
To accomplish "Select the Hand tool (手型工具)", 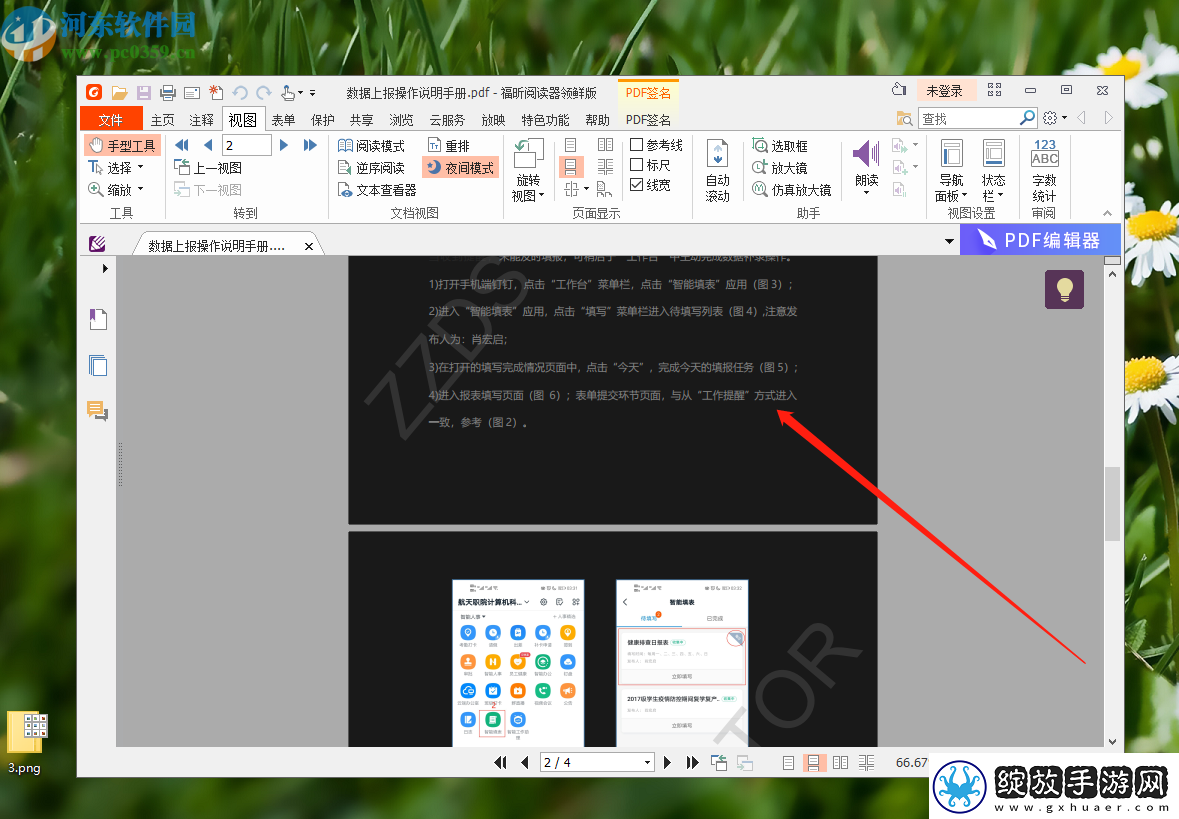I will pyautogui.click(x=123, y=146).
